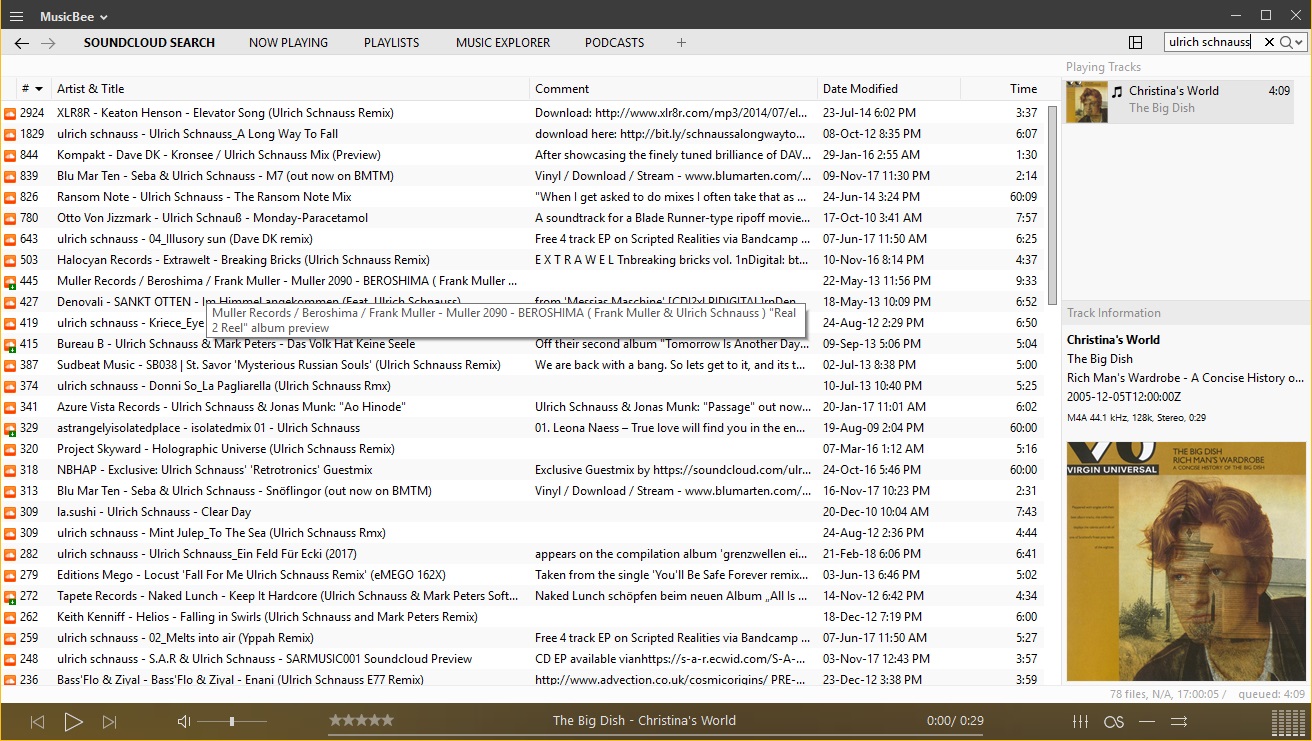Play the current track
1312x741 pixels.
[73, 722]
